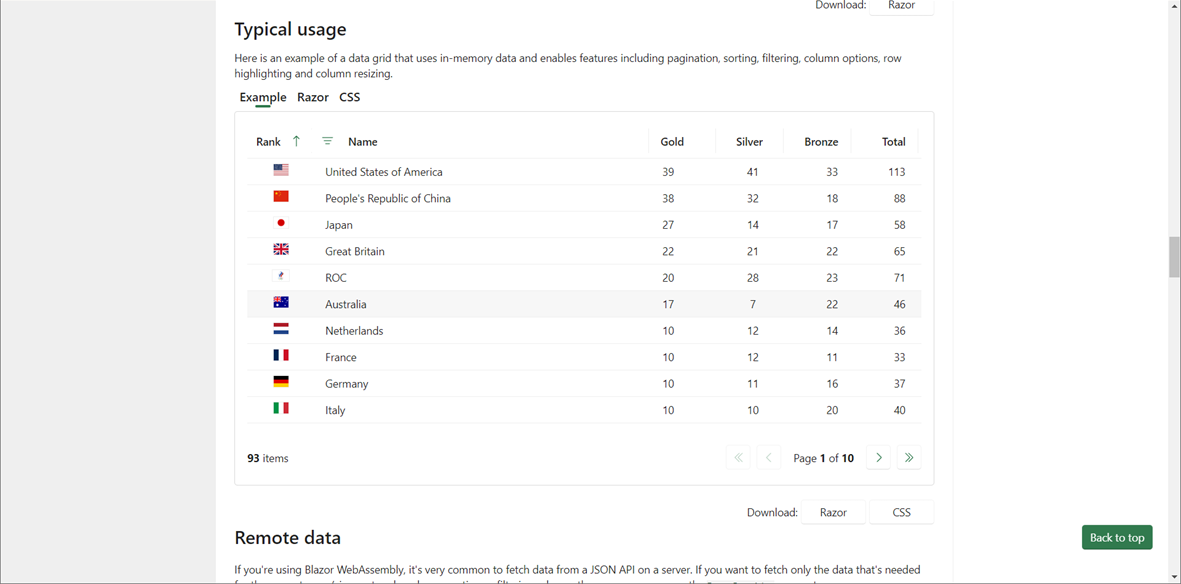The height and width of the screenshot is (584, 1181).
Task: Click the page vertical scrollbar thumb
Action: 1174,257
